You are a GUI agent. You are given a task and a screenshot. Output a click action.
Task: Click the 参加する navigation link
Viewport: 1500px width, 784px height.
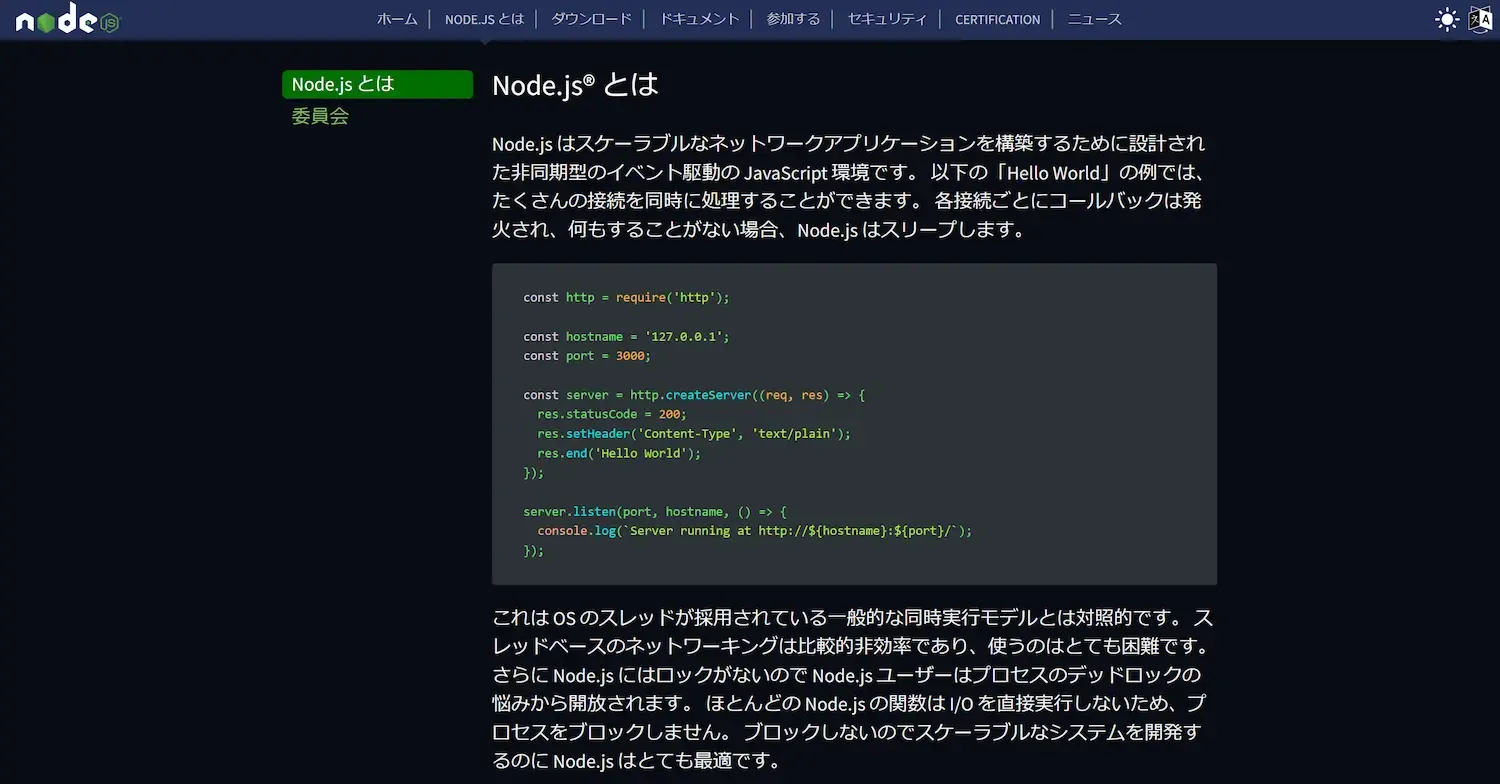click(793, 18)
